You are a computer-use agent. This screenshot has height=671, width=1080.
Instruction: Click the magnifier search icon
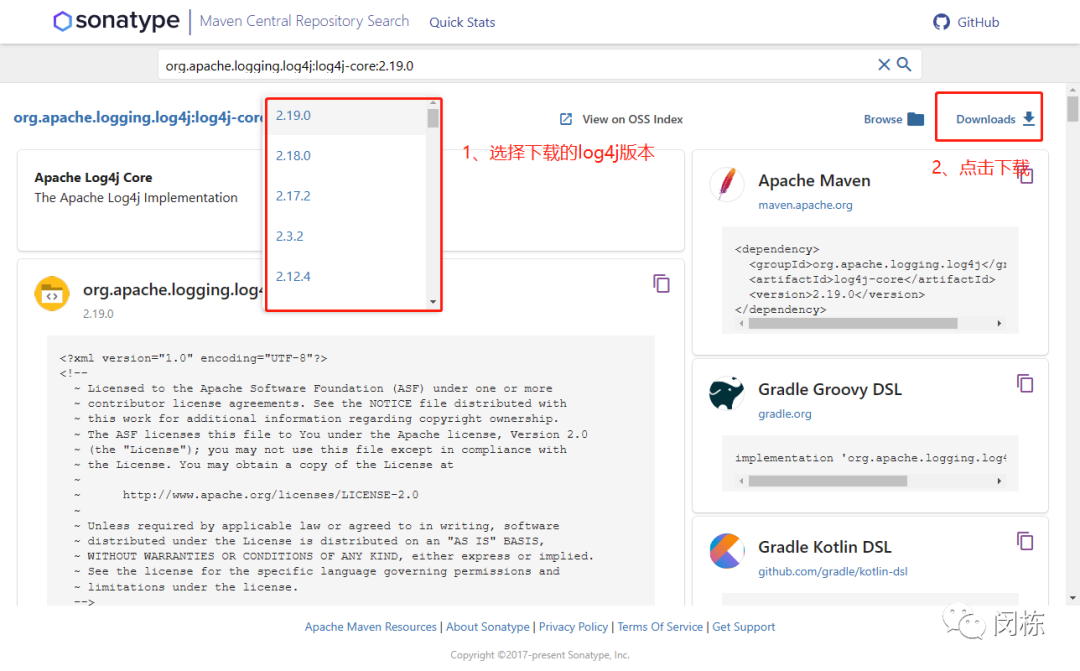pos(904,64)
